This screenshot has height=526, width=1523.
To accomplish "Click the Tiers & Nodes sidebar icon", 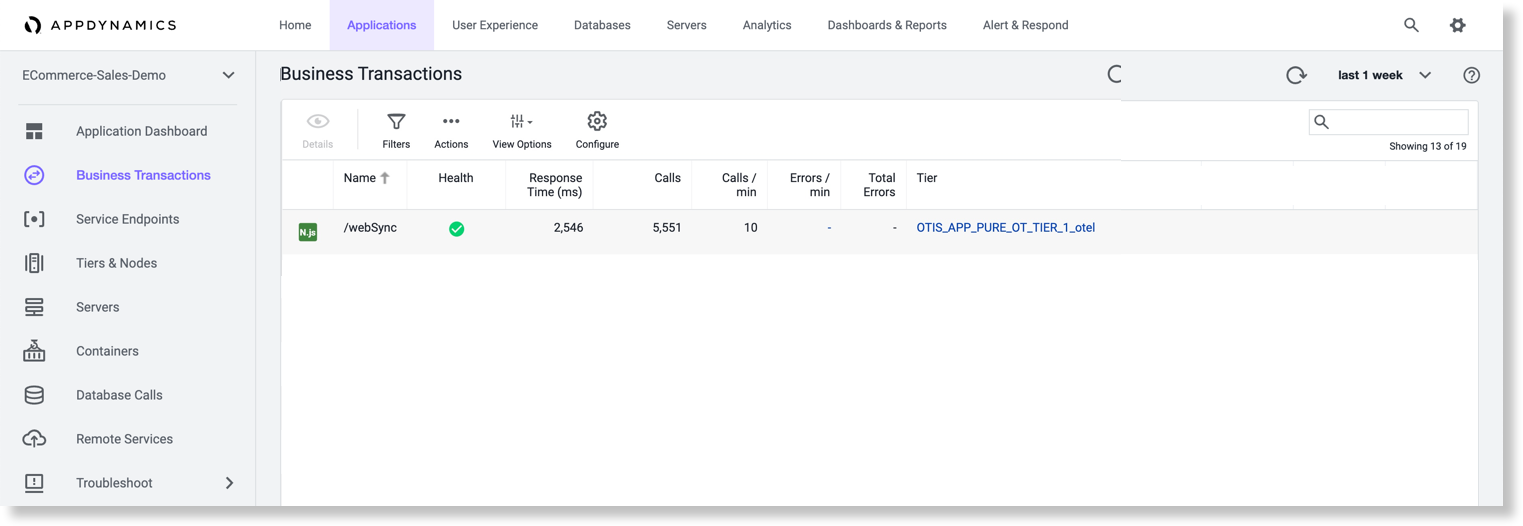I will coord(34,263).
